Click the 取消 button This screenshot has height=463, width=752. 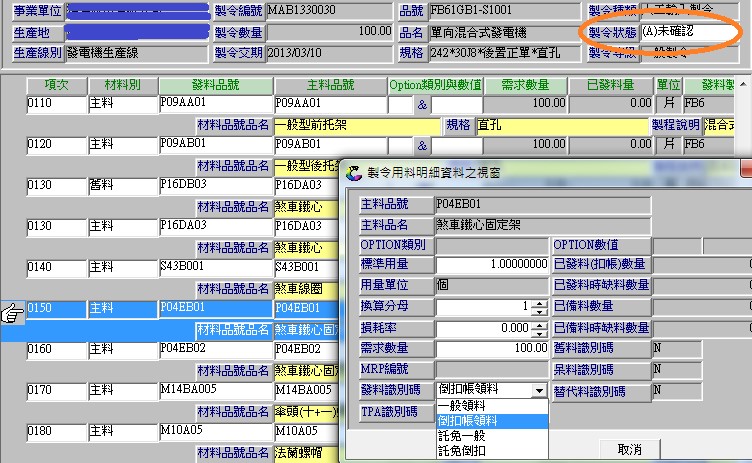(x=629, y=450)
